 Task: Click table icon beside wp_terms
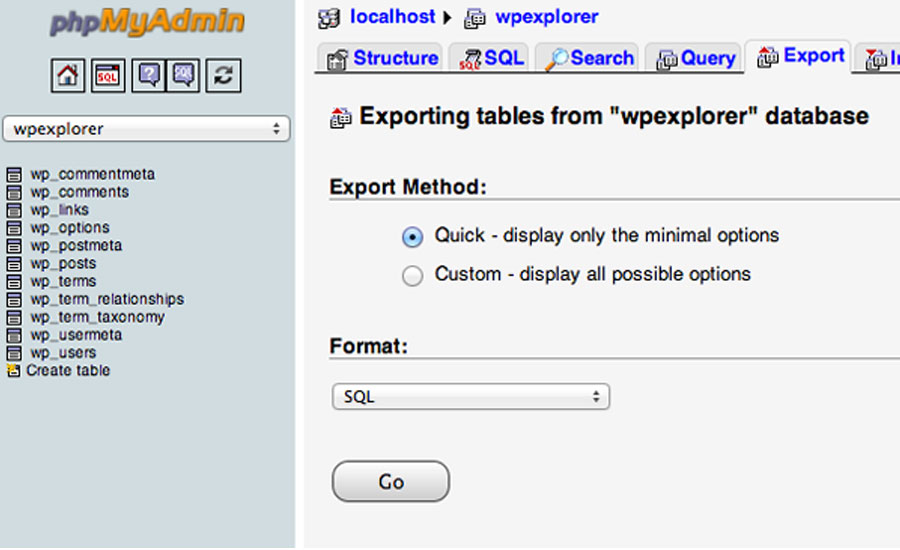pos(14,281)
